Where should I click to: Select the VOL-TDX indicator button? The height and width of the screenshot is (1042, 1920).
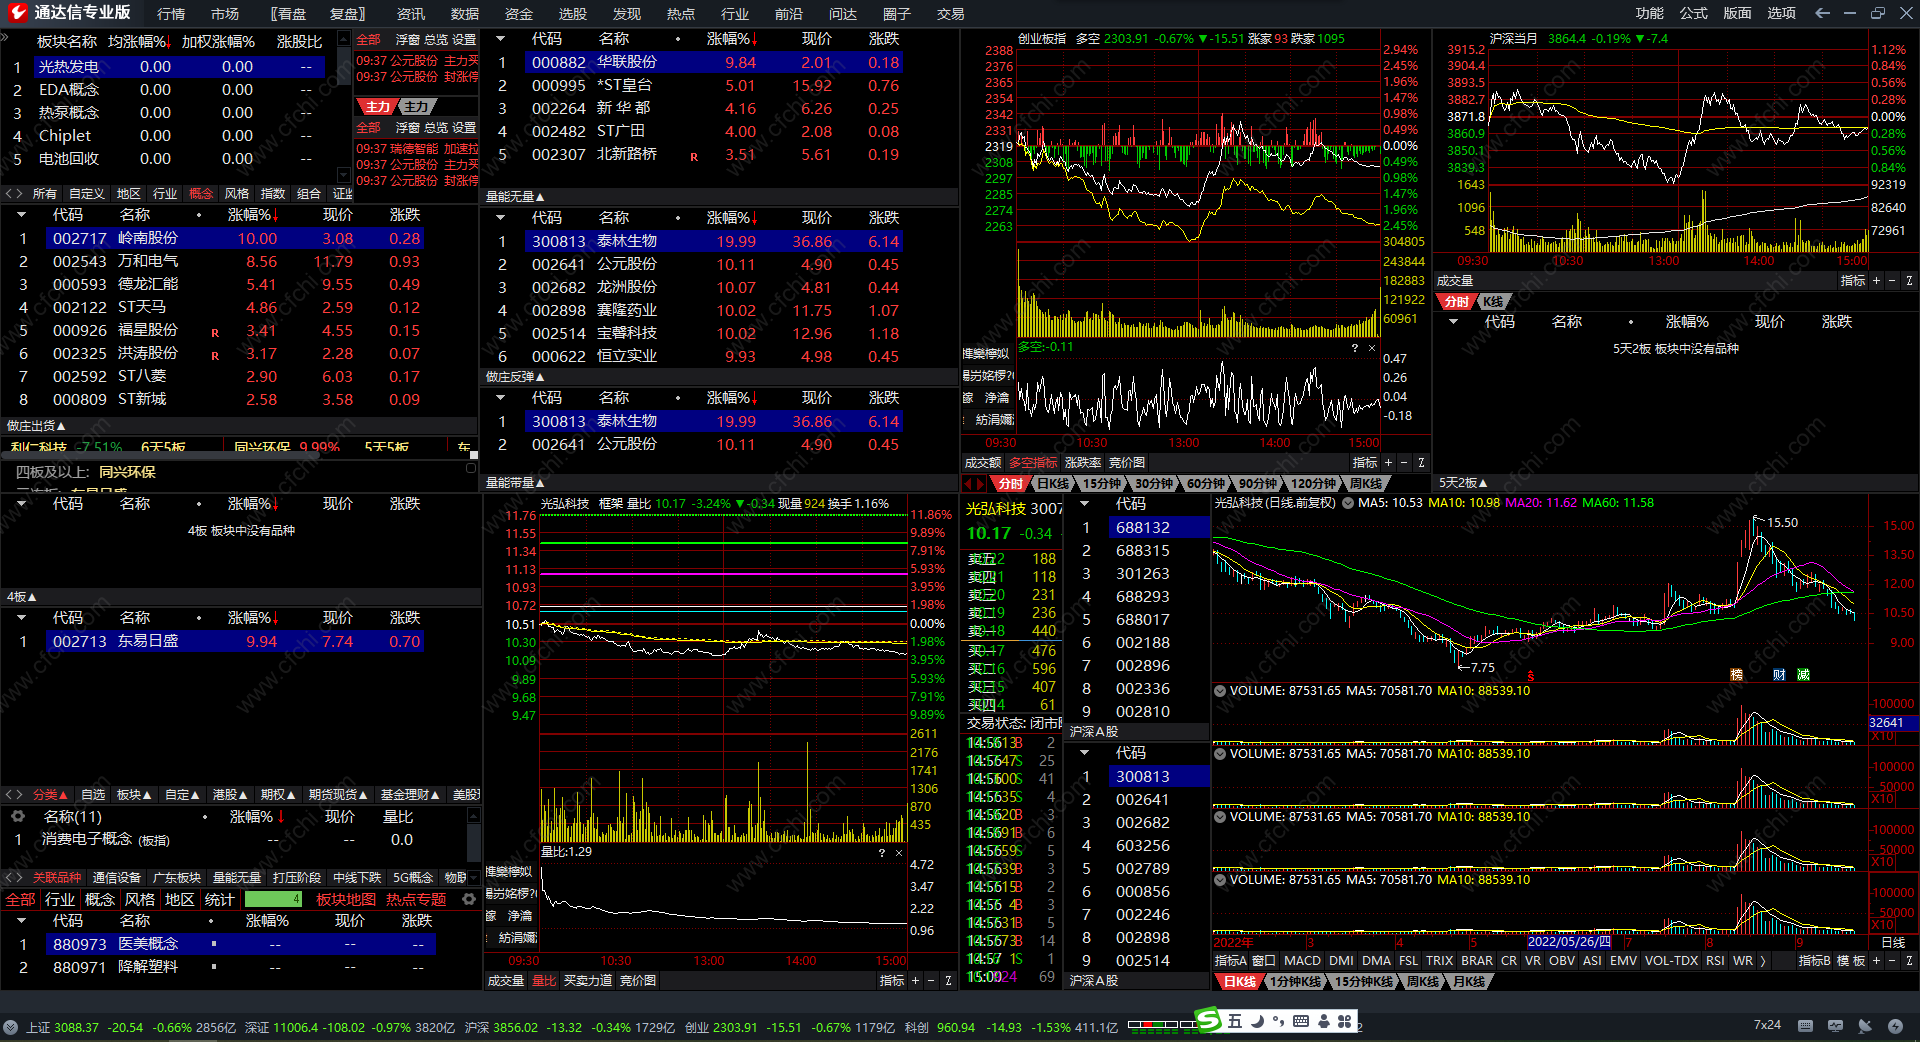pyautogui.click(x=1671, y=961)
